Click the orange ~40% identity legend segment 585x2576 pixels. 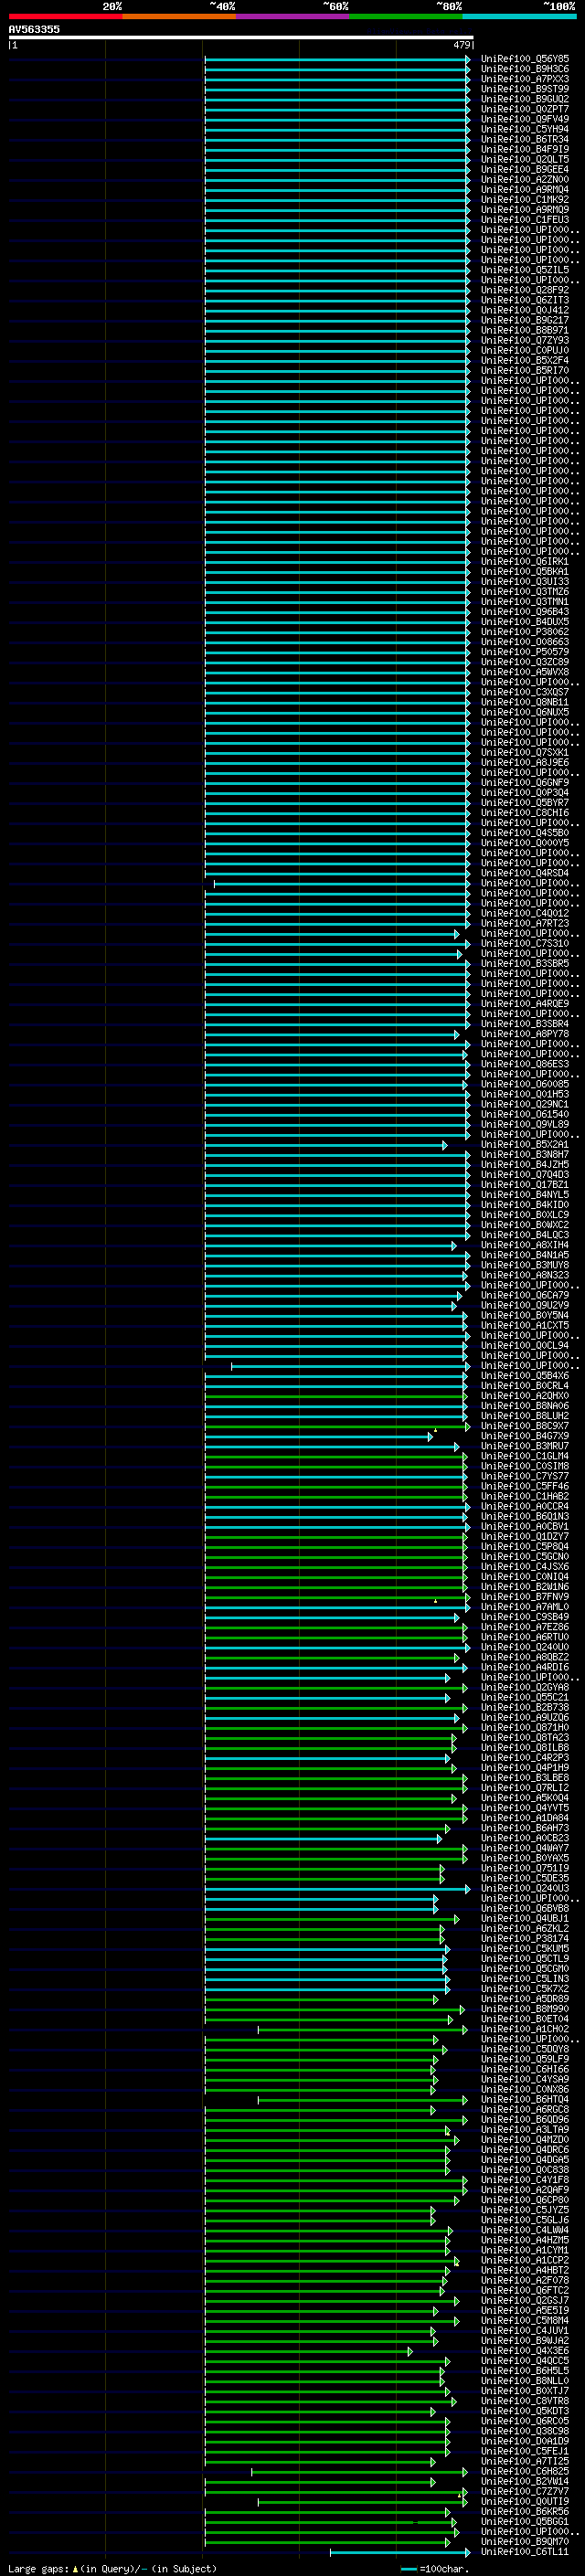coord(179,16)
